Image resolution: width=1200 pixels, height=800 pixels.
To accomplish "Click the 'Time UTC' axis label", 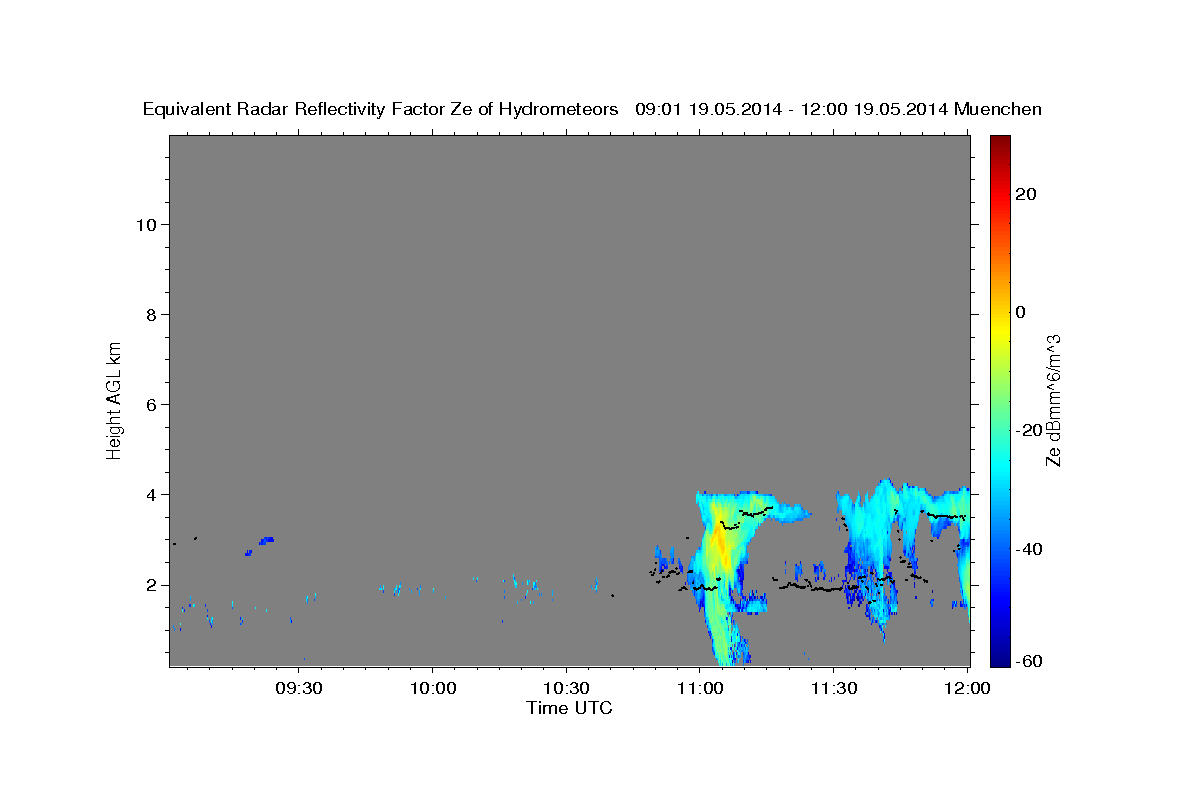I will 569,708.
